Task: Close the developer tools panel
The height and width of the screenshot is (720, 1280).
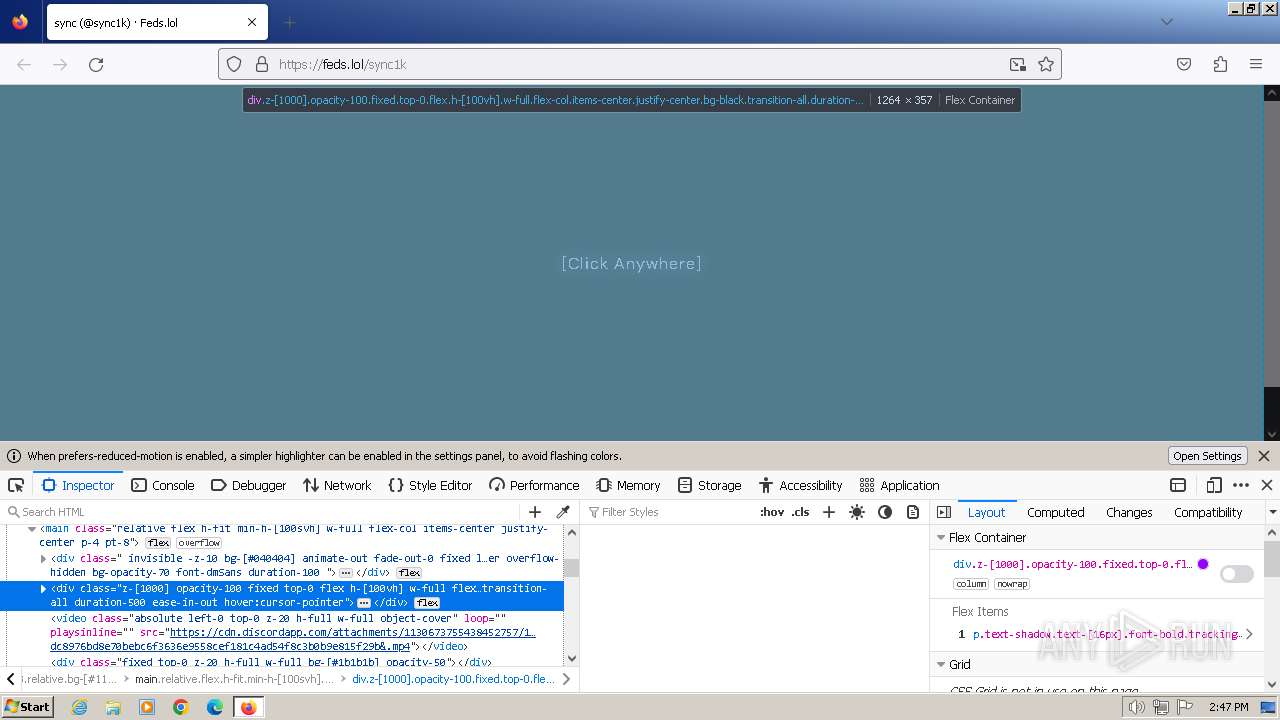Action: coord(1267,485)
